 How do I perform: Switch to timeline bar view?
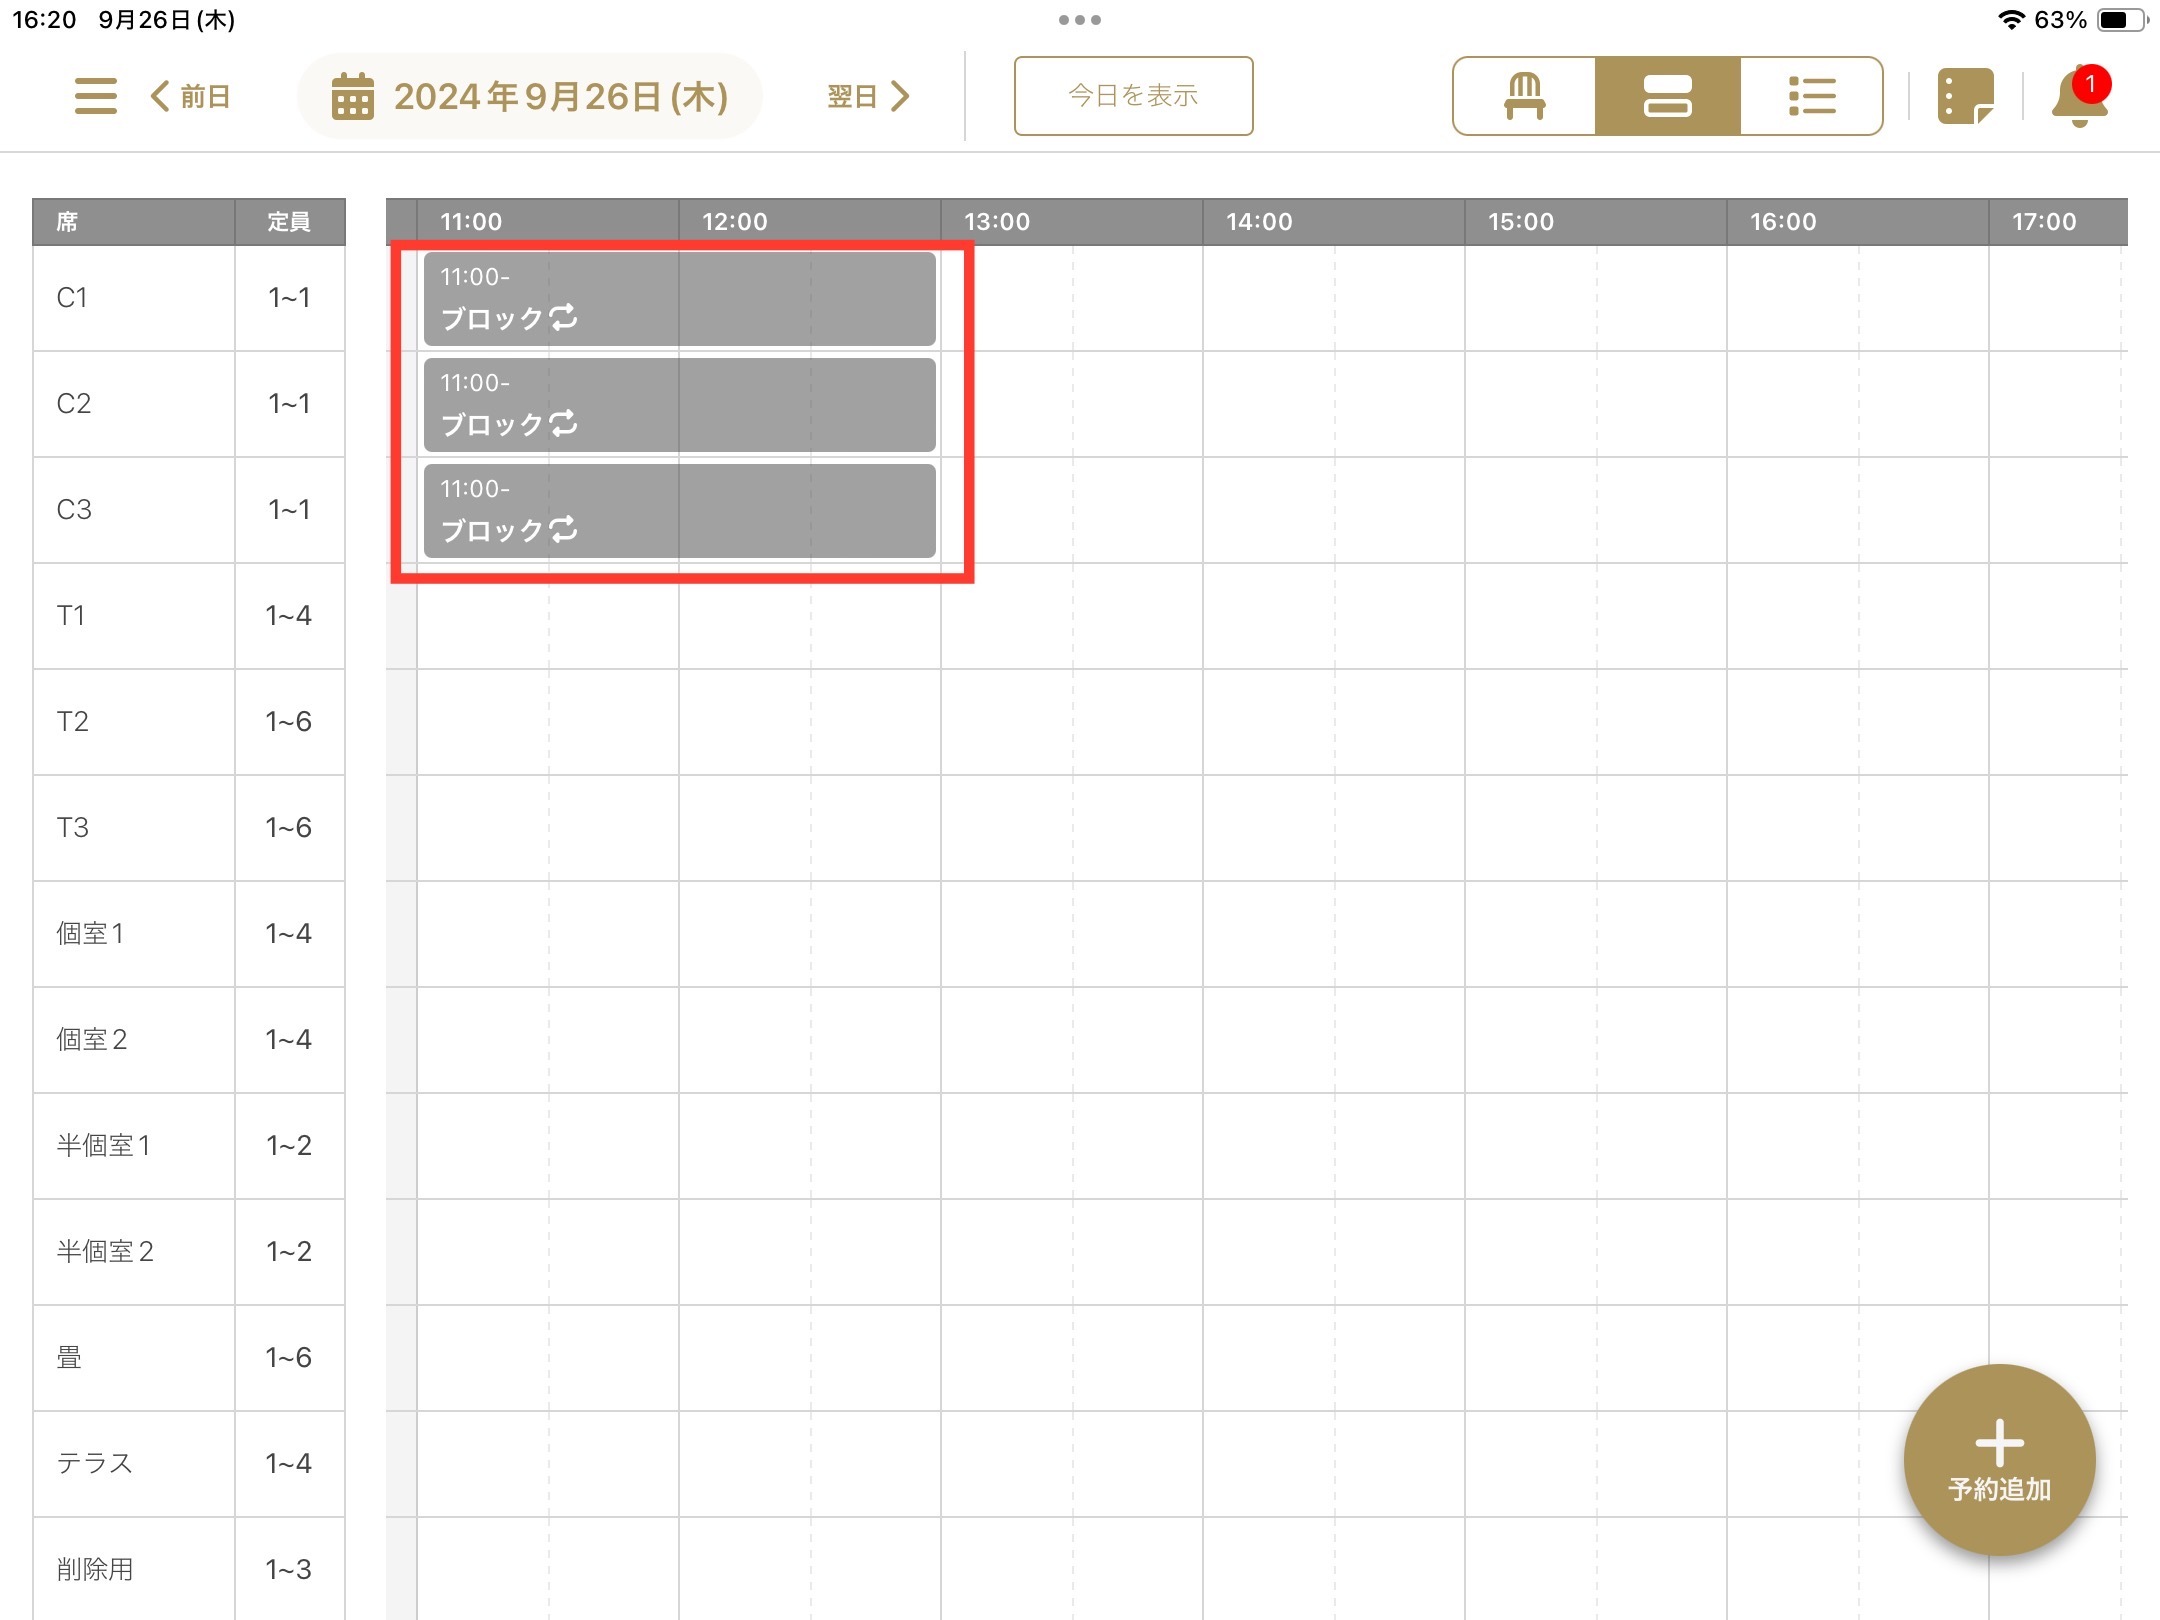pyautogui.click(x=1667, y=96)
